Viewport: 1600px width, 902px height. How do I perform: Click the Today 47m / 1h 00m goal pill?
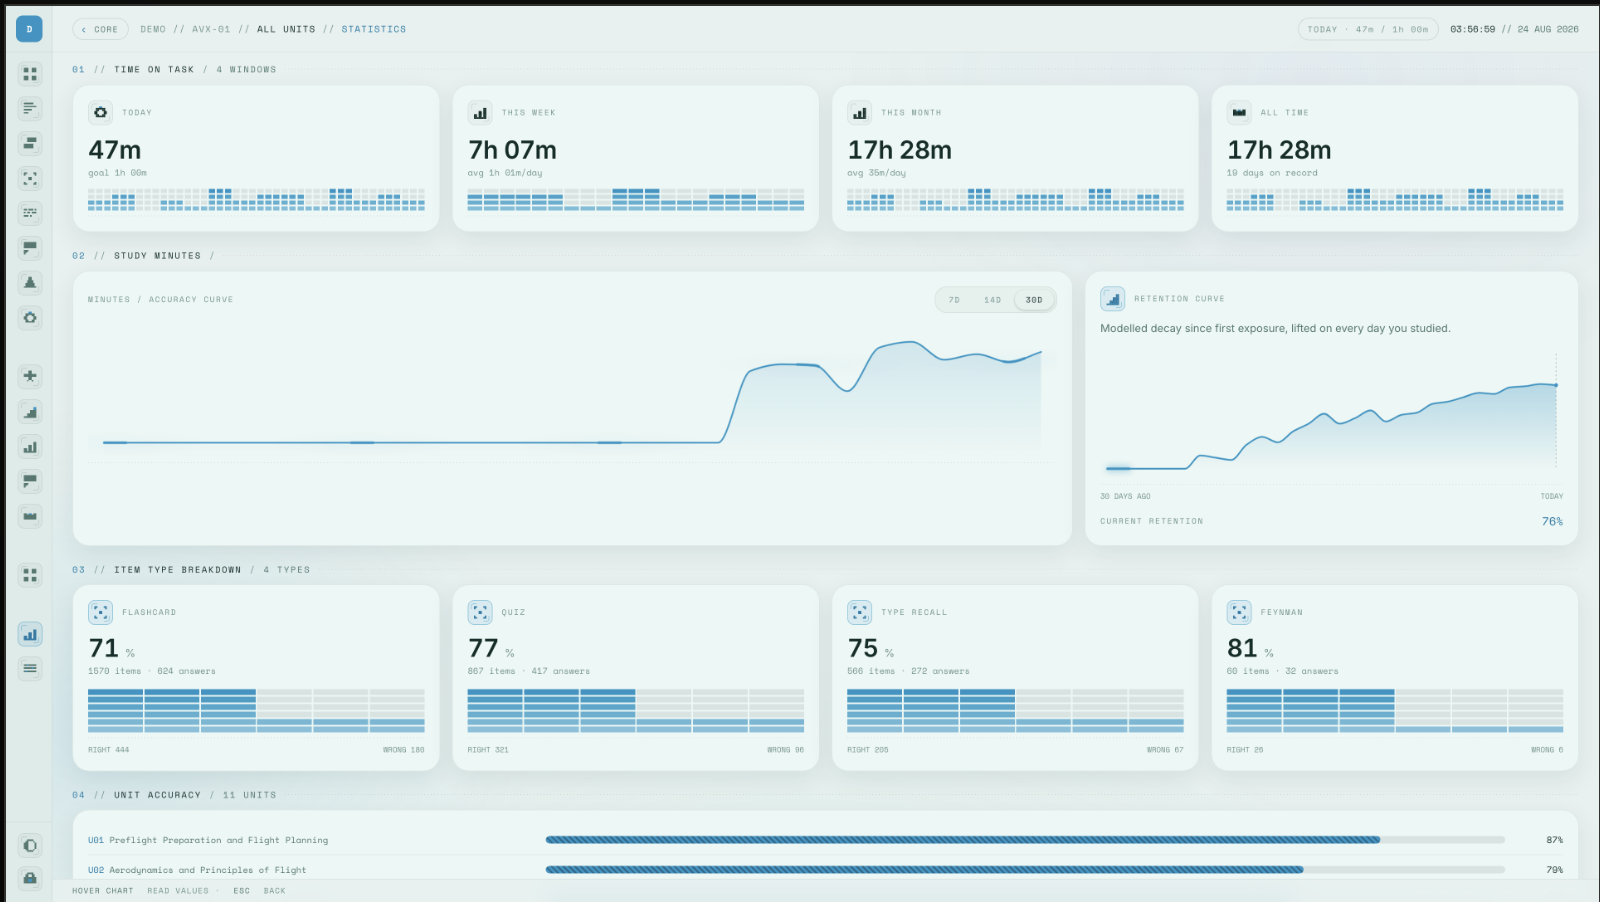(1368, 29)
